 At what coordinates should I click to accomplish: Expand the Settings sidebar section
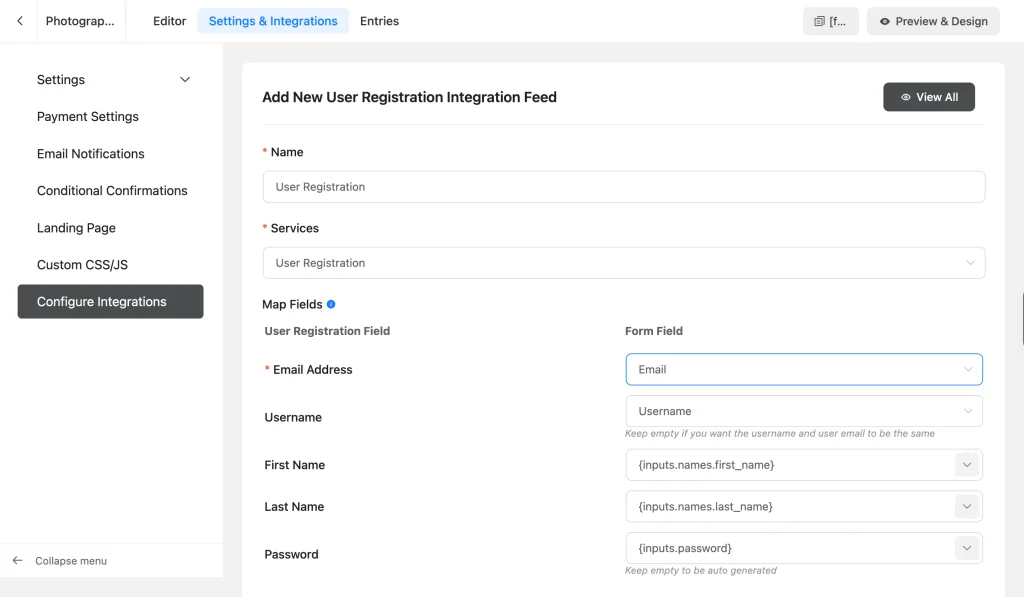coord(113,80)
